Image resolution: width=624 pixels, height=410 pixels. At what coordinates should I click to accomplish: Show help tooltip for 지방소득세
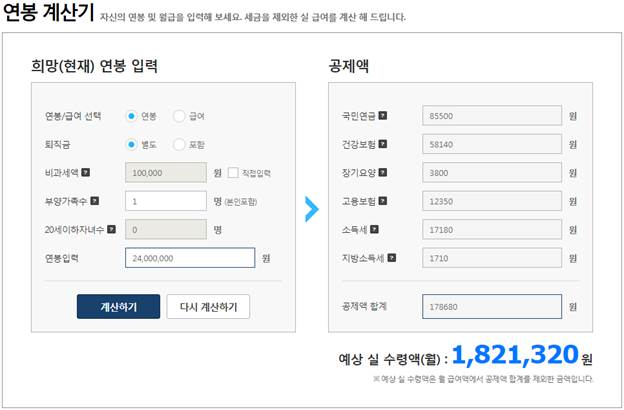(392, 258)
